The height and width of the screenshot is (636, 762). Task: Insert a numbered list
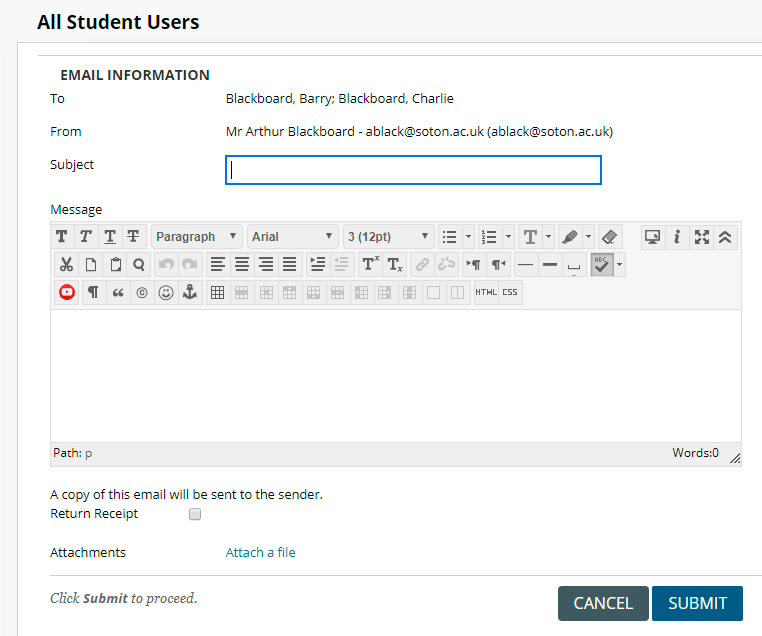(x=490, y=237)
